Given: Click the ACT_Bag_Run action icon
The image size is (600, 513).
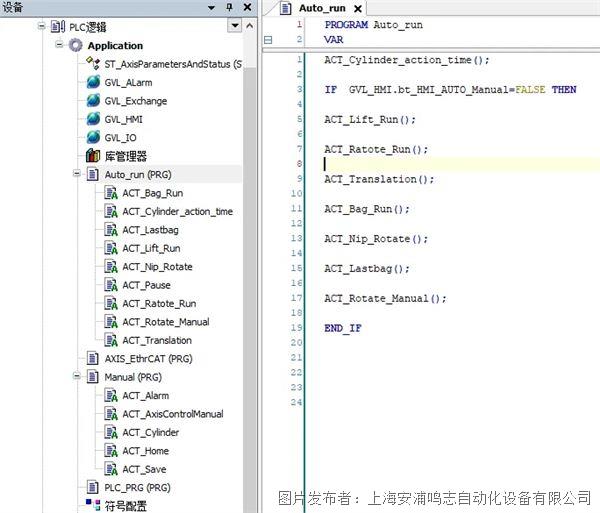Looking at the screenshot, I should 111,193.
